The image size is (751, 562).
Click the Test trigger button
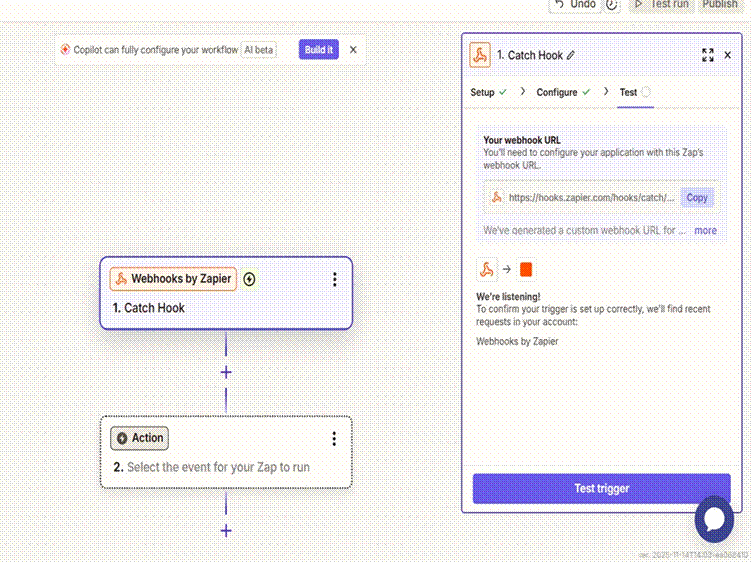tap(601, 488)
